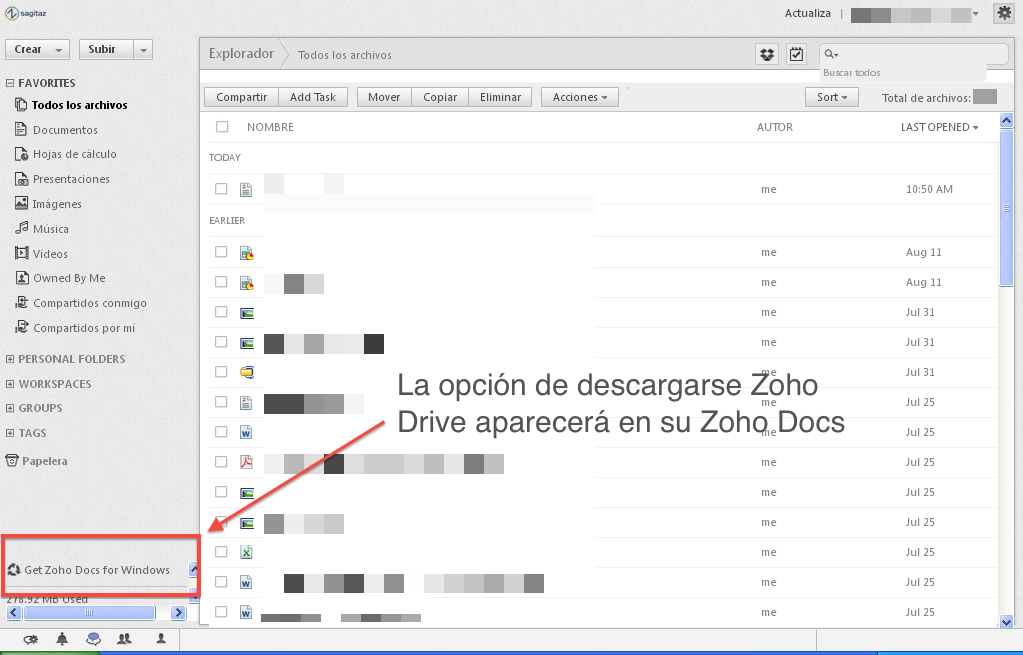Select Todos los archivos in Favorites
Viewport: 1023px width, 655px height.
click(x=78, y=105)
